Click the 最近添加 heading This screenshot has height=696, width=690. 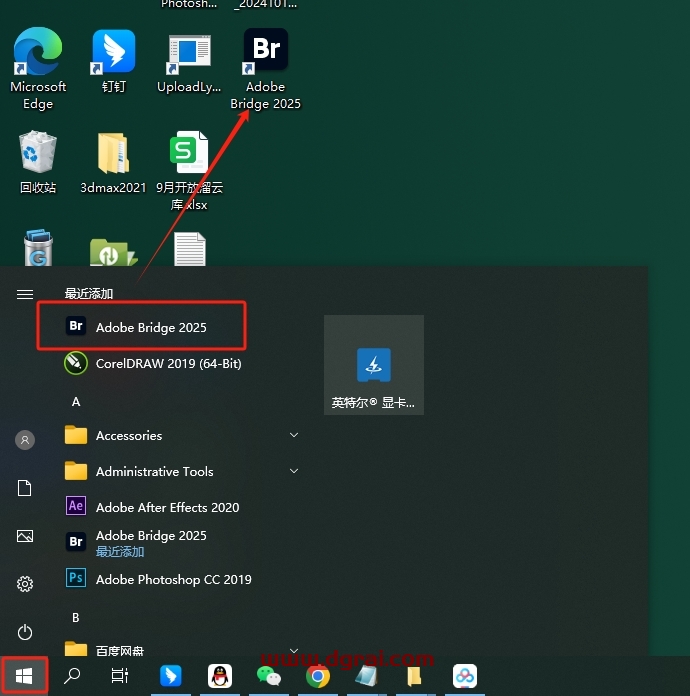89,293
